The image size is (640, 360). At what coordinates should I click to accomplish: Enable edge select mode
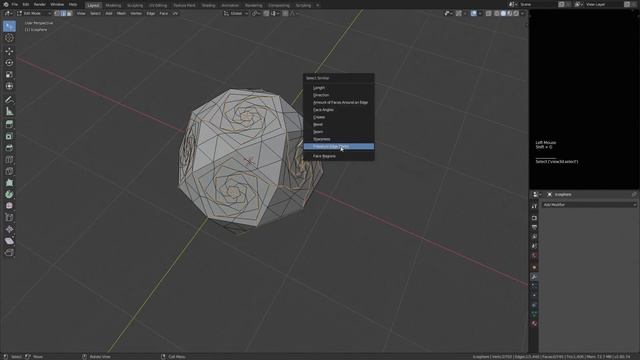pos(63,13)
